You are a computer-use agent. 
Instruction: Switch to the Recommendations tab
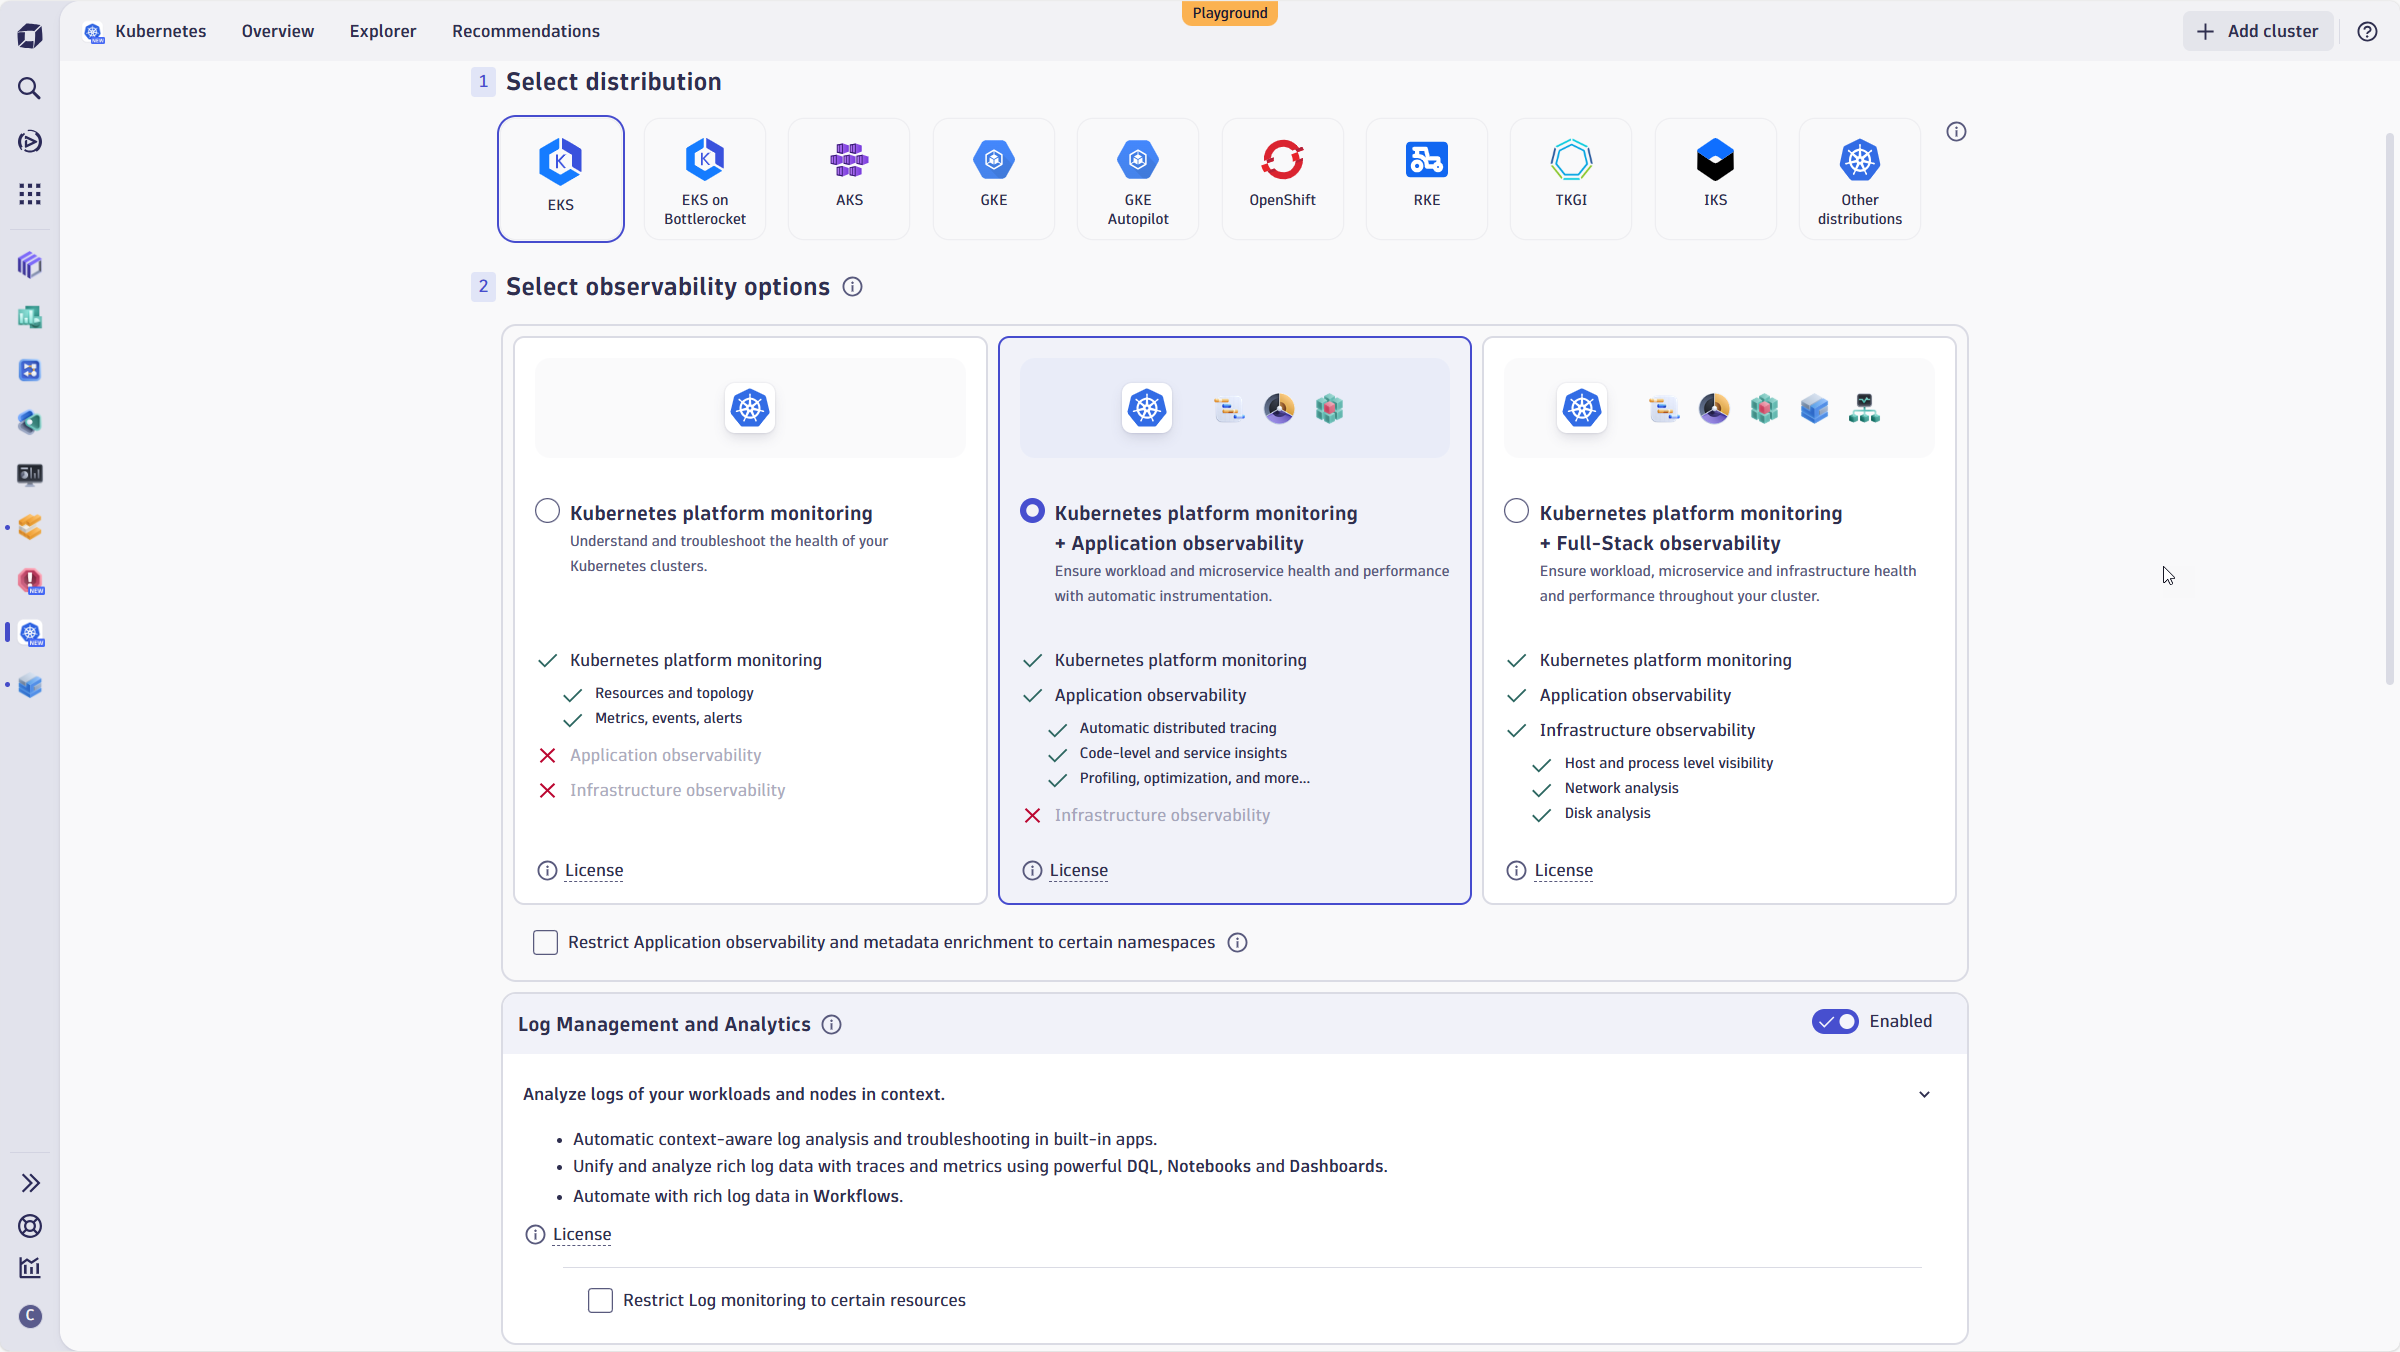point(526,31)
